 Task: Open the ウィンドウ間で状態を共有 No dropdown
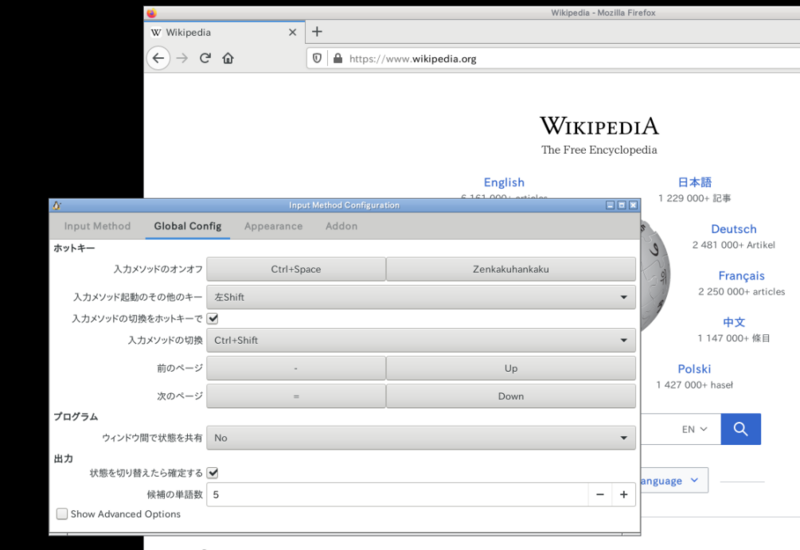click(x=421, y=438)
